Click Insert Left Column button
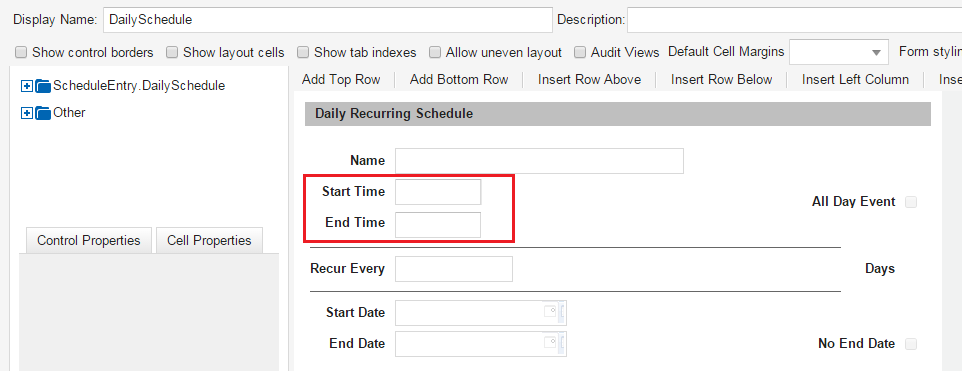The width and height of the screenshot is (962, 371). (855, 80)
